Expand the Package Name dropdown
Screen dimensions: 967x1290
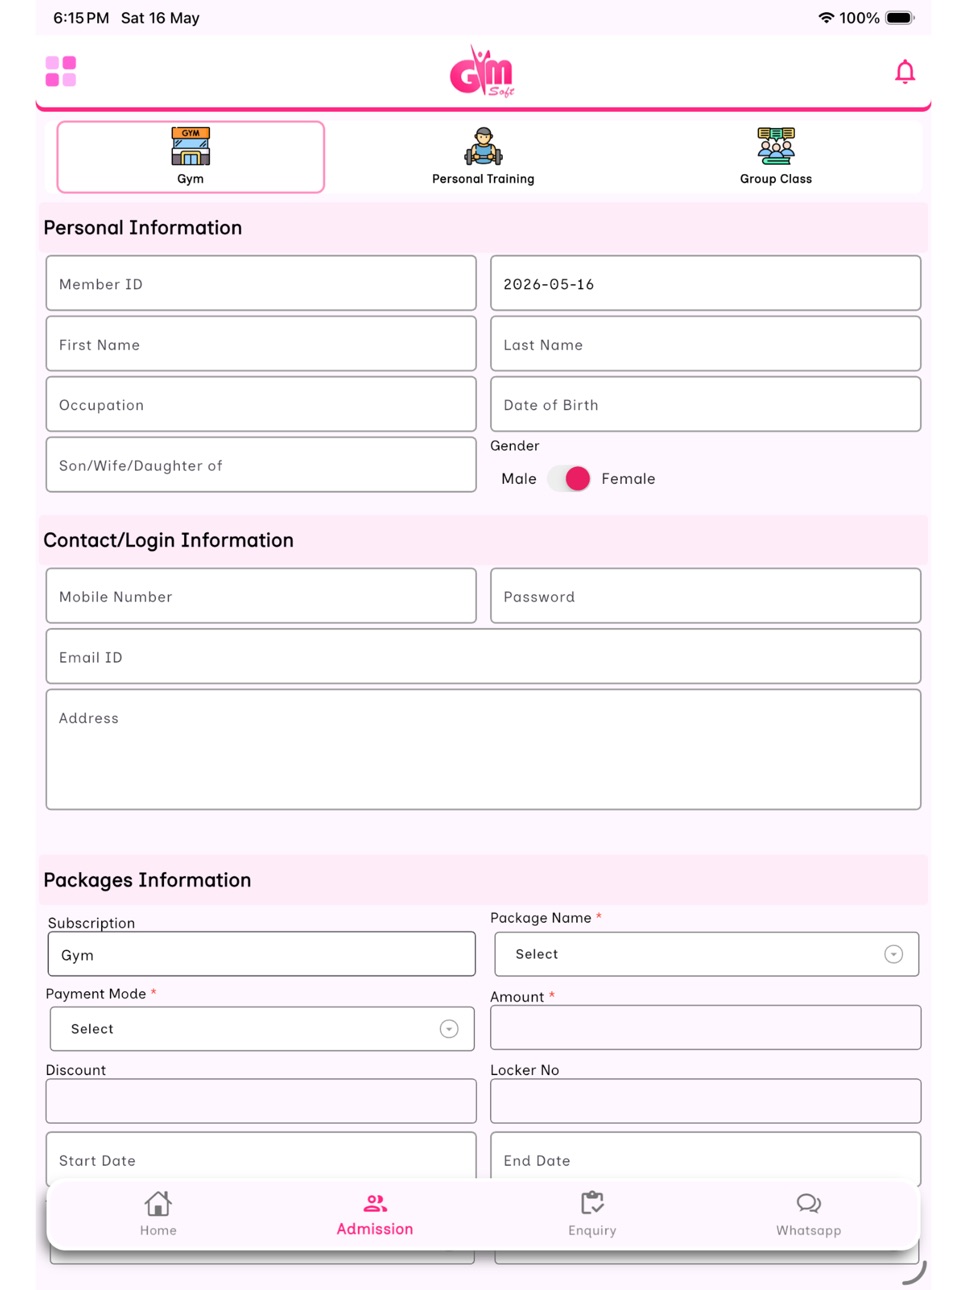tap(706, 954)
